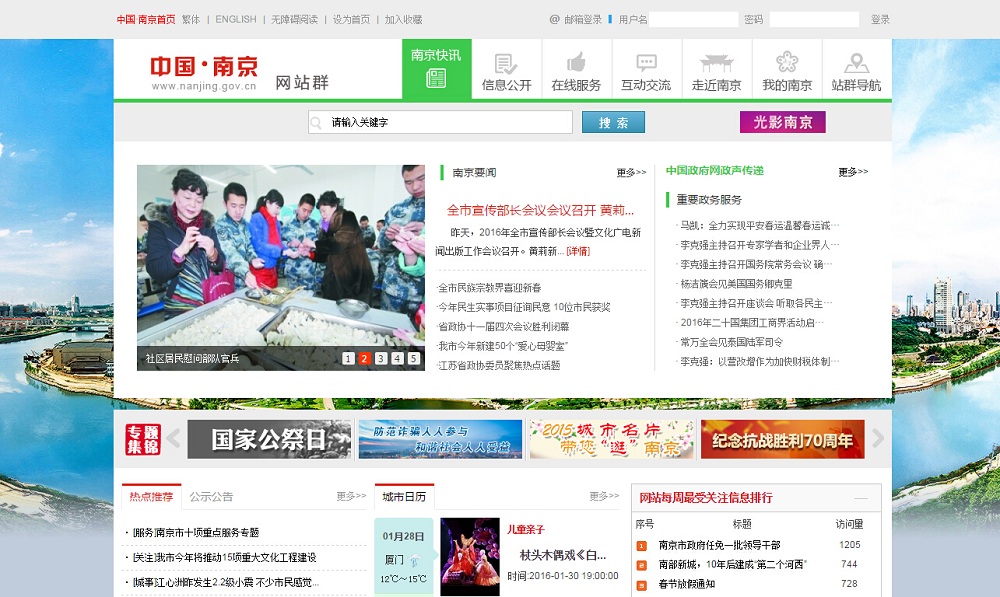The height and width of the screenshot is (597, 1000).
Task: Switch slideshow to image 1
Action: [x=348, y=358]
